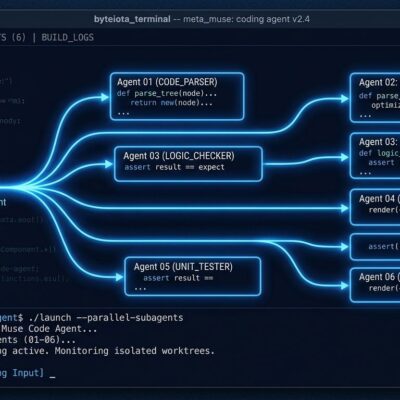Open the Agent 03 node containing 'def logic'
This screenshot has width=400, height=400.
pos(375,156)
